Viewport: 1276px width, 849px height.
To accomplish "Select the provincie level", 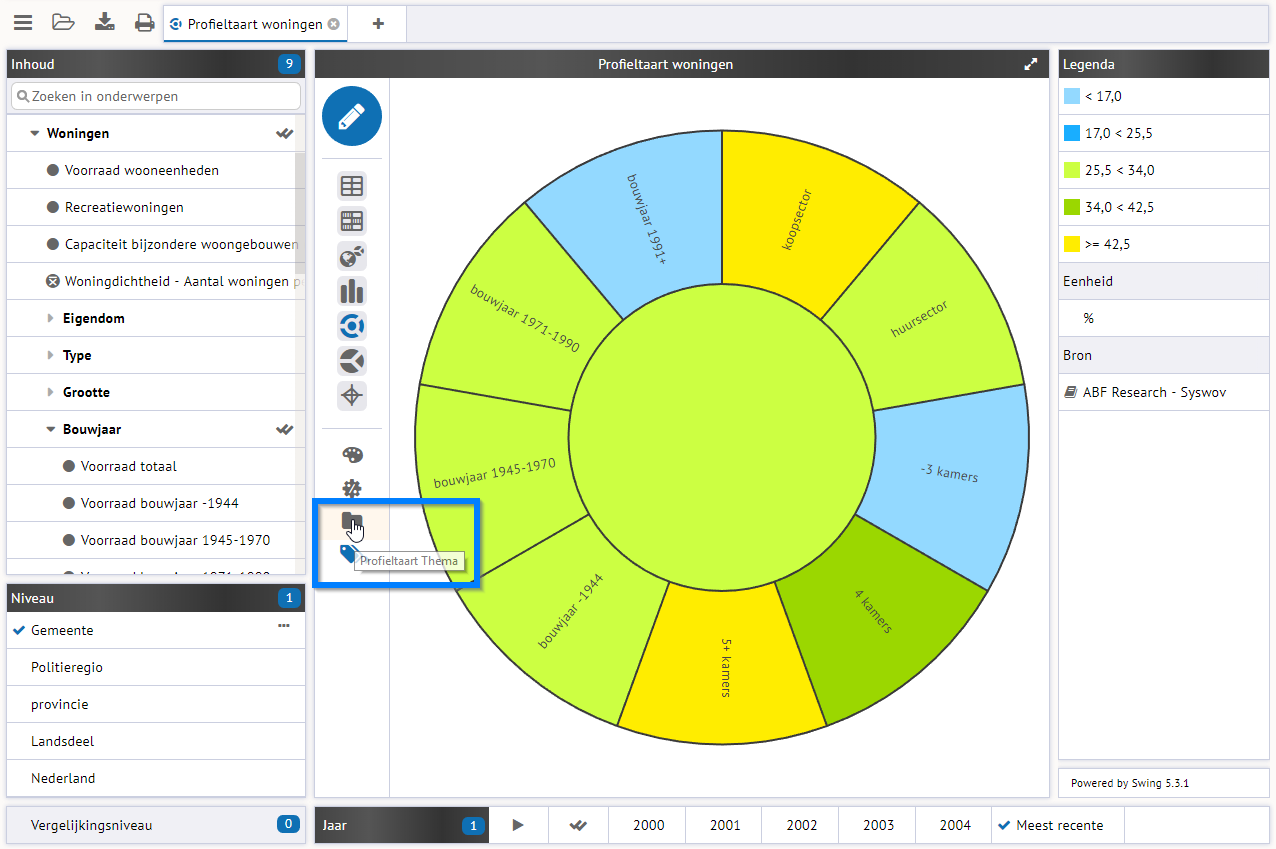I will tap(156, 704).
